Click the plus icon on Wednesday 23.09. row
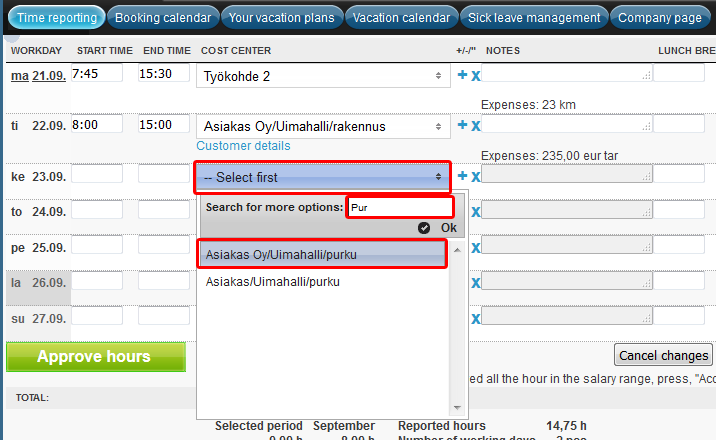 (462, 176)
